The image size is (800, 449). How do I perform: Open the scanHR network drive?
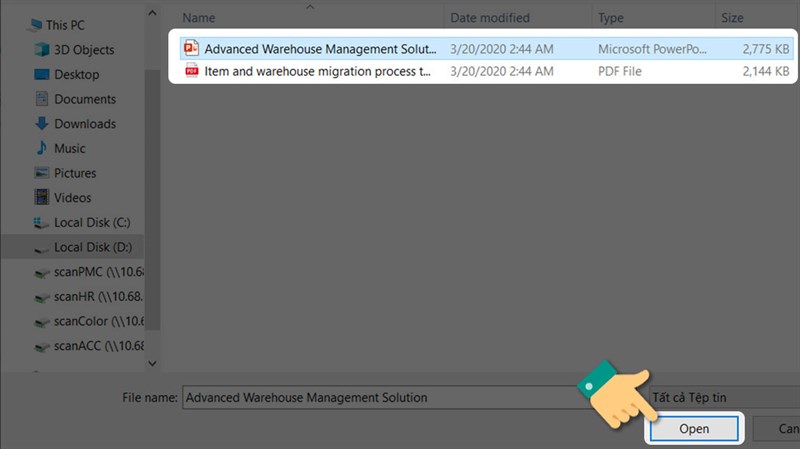(x=97, y=296)
